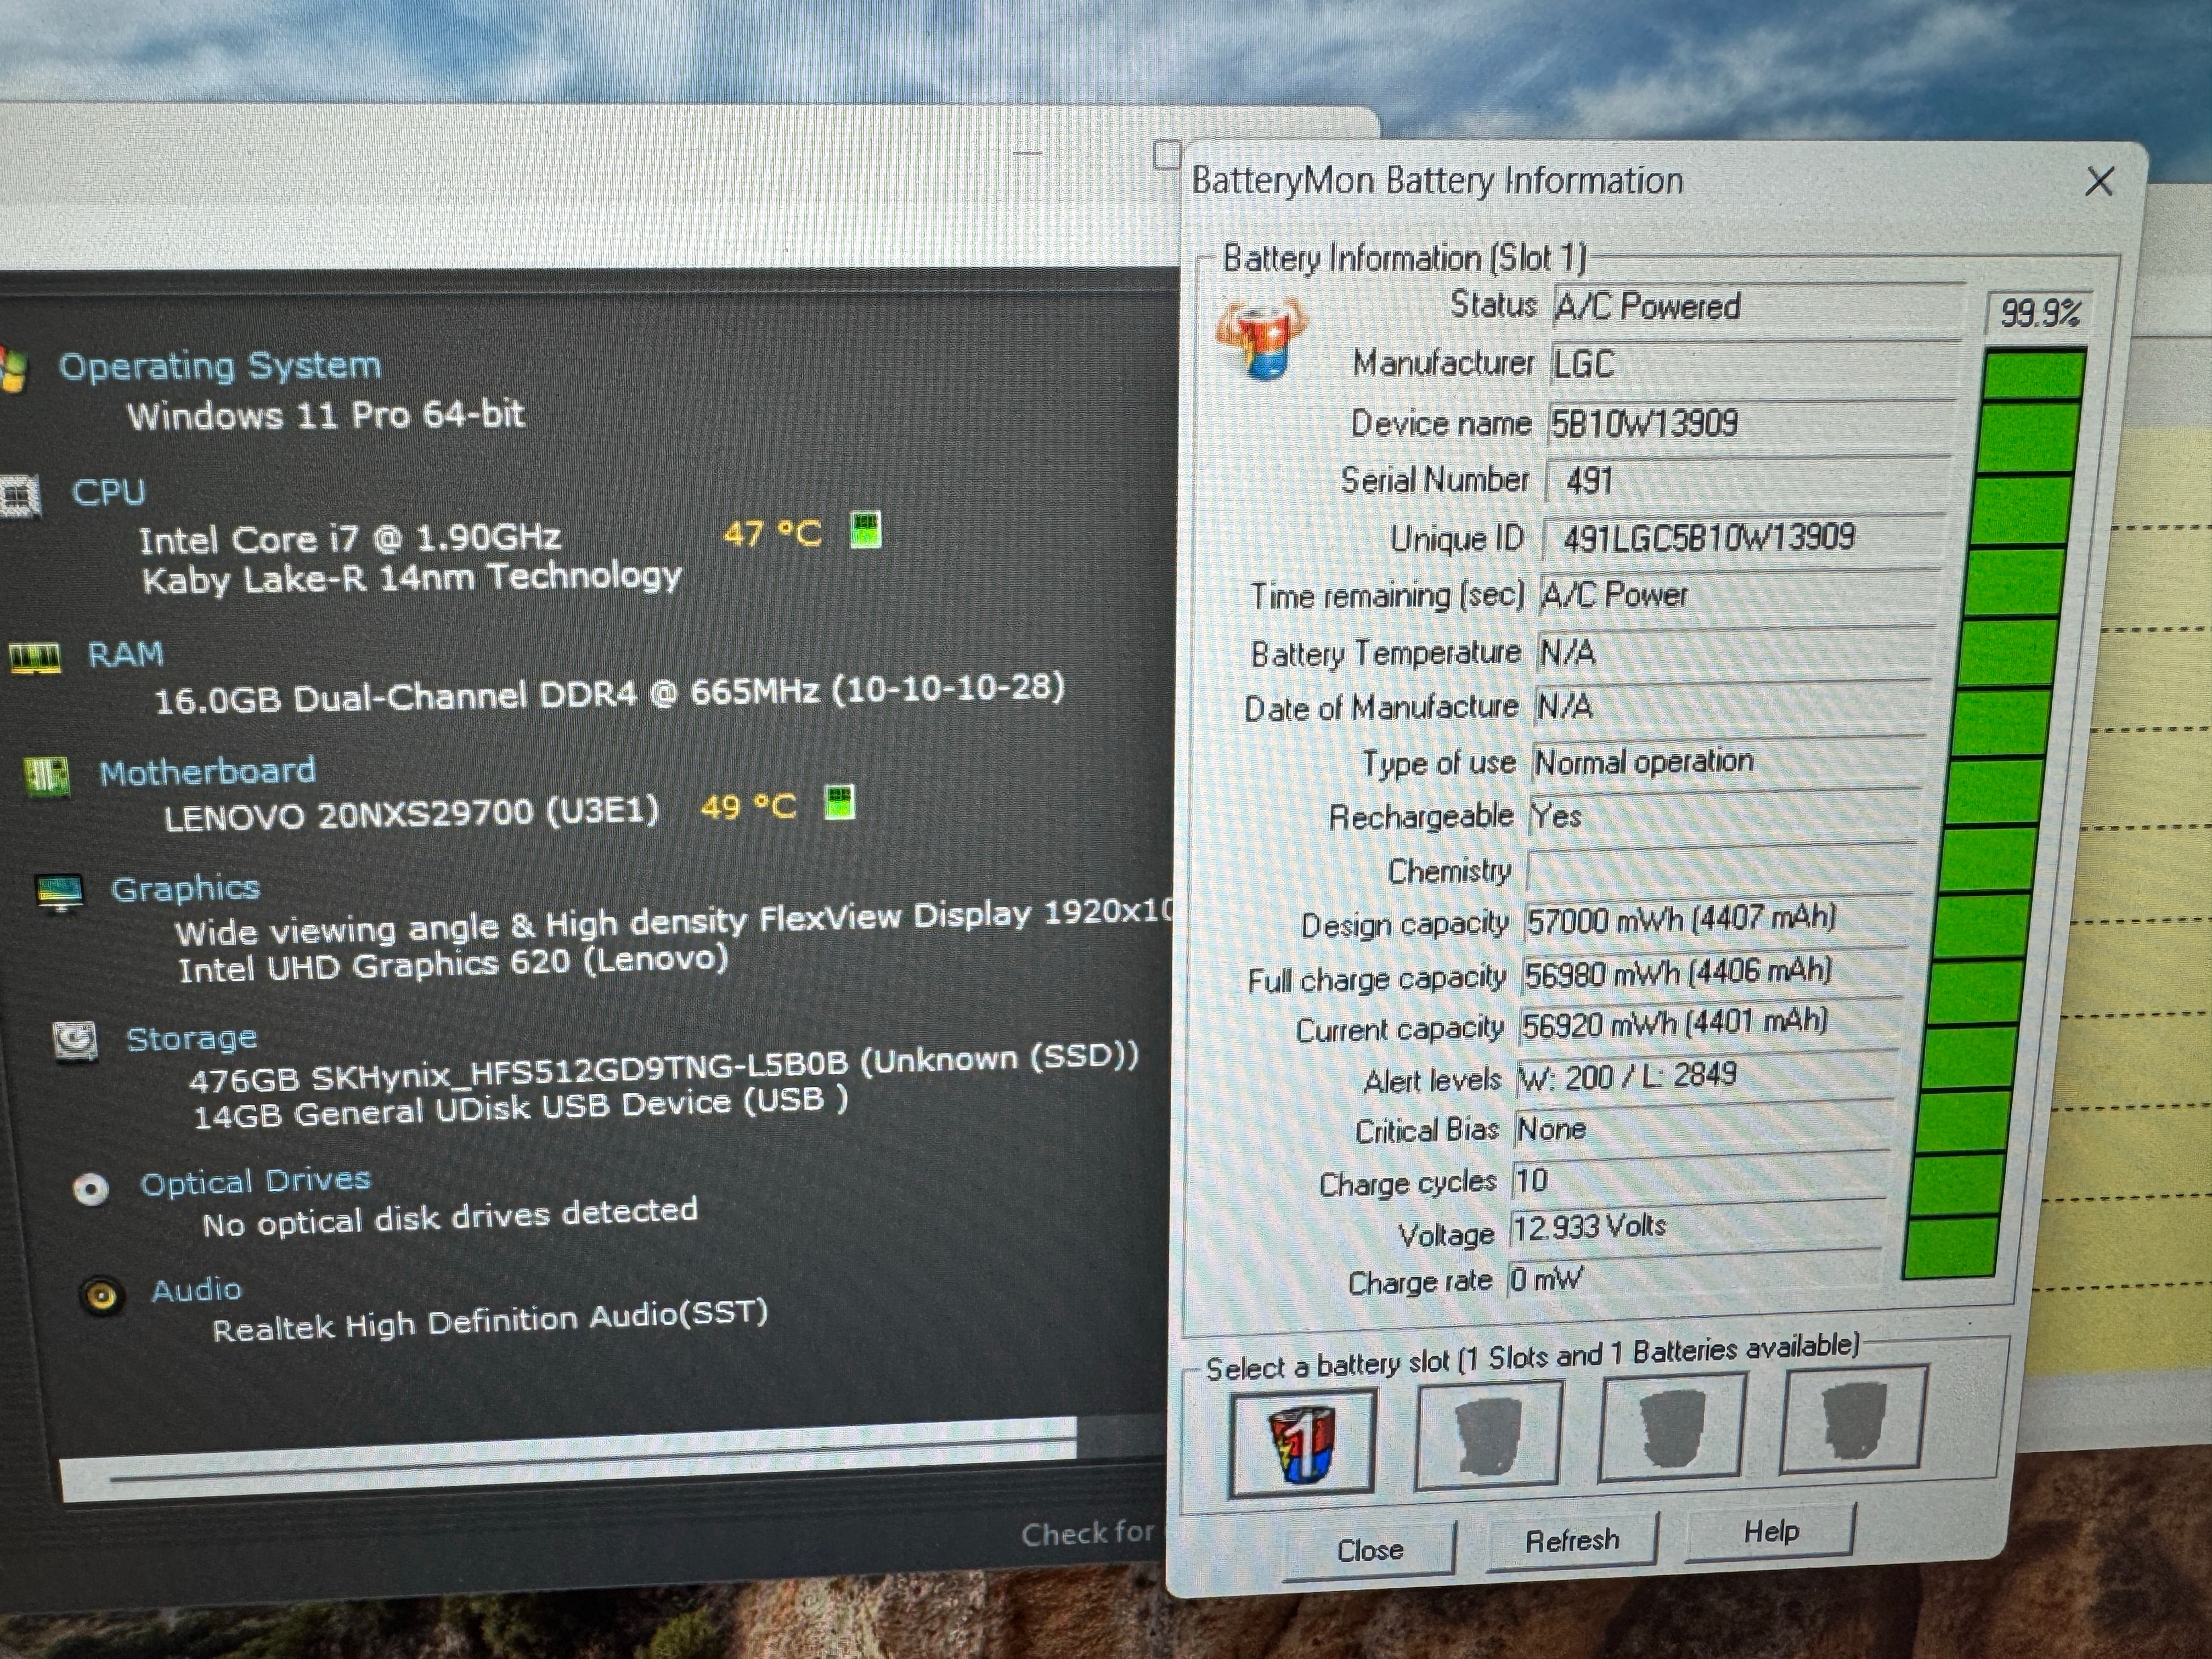Click the Intel Core i7 @ 1.90GHz text

[350, 539]
